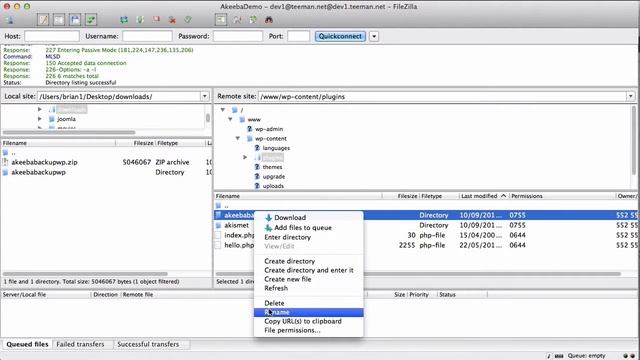Viewport: 640px width, 360px height.
Task: Open the binoculars file search icon
Action: click(x=269, y=20)
